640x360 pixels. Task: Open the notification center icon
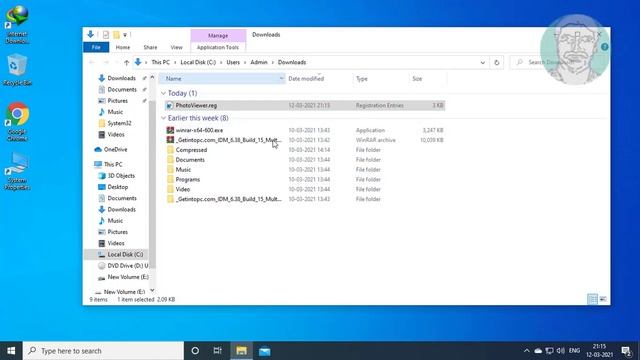tap(626, 351)
